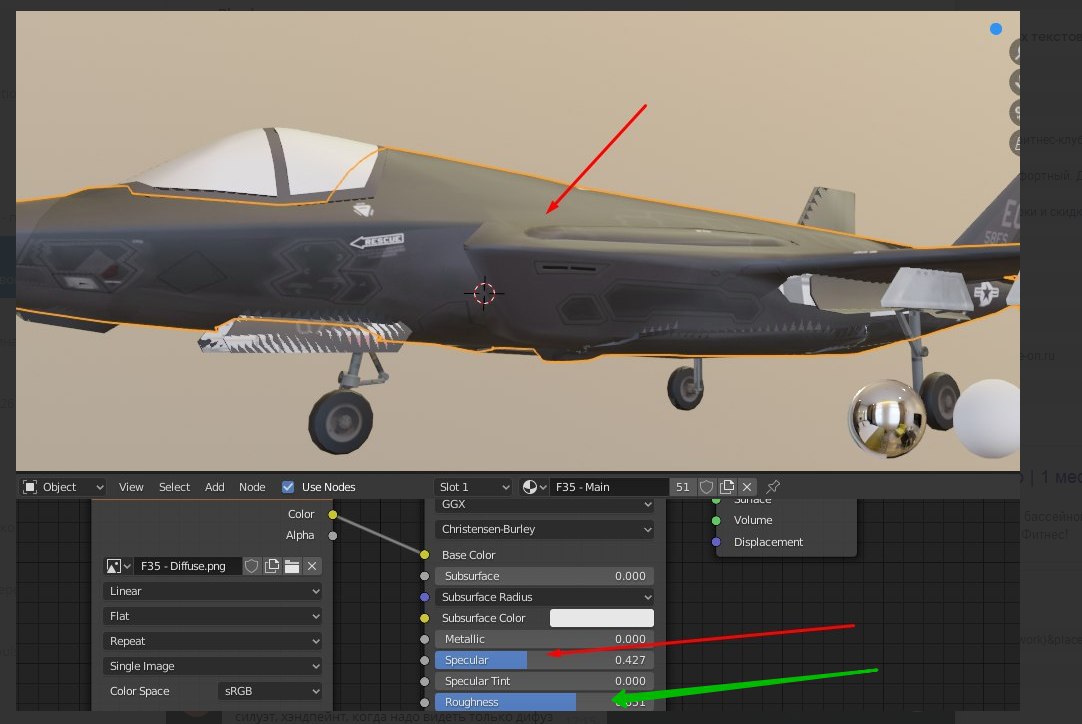Image resolution: width=1082 pixels, height=724 pixels.
Task: Click the Roughness value slider
Action: [x=544, y=702]
